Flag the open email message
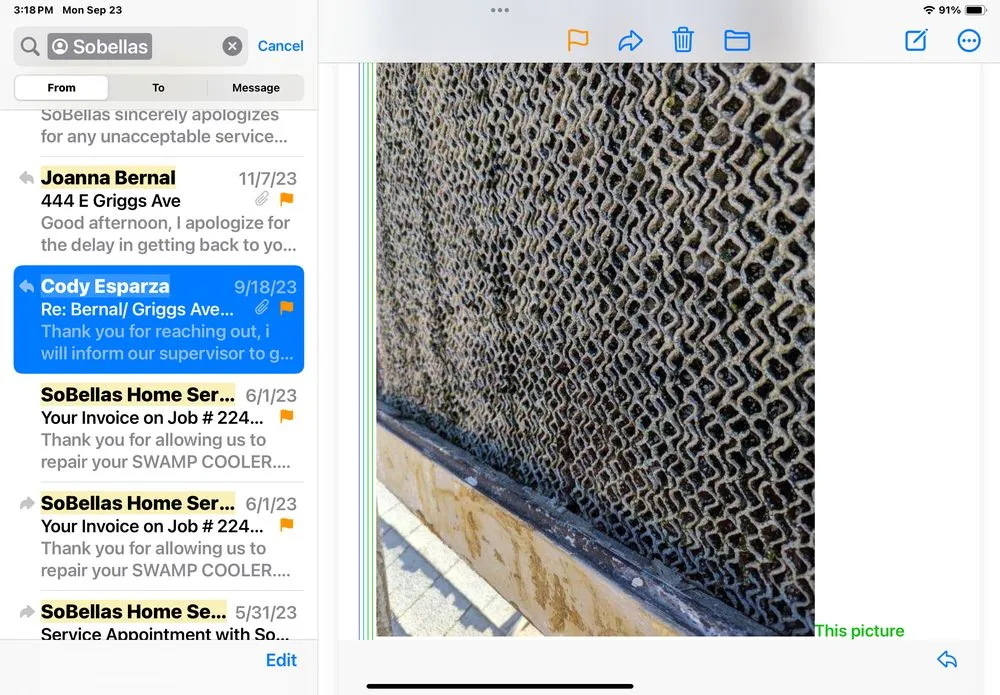This screenshot has width=1000, height=695. tap(578, 40)
